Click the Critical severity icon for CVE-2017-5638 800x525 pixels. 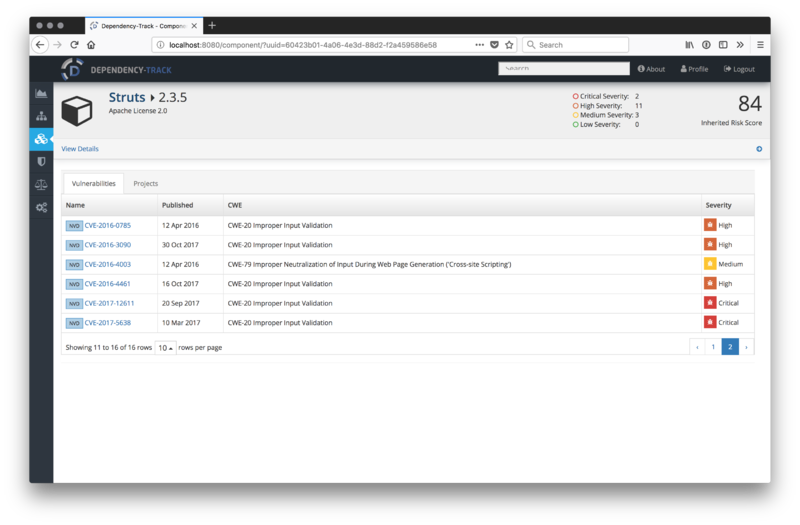tap(710, 322)
